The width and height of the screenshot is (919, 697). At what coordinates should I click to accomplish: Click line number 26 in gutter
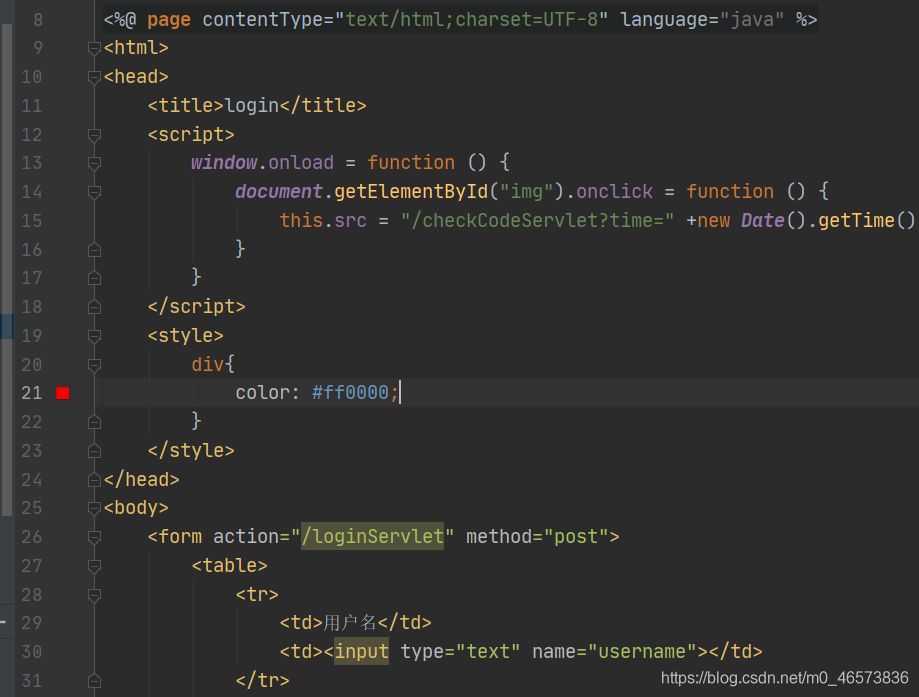[32, 537]
